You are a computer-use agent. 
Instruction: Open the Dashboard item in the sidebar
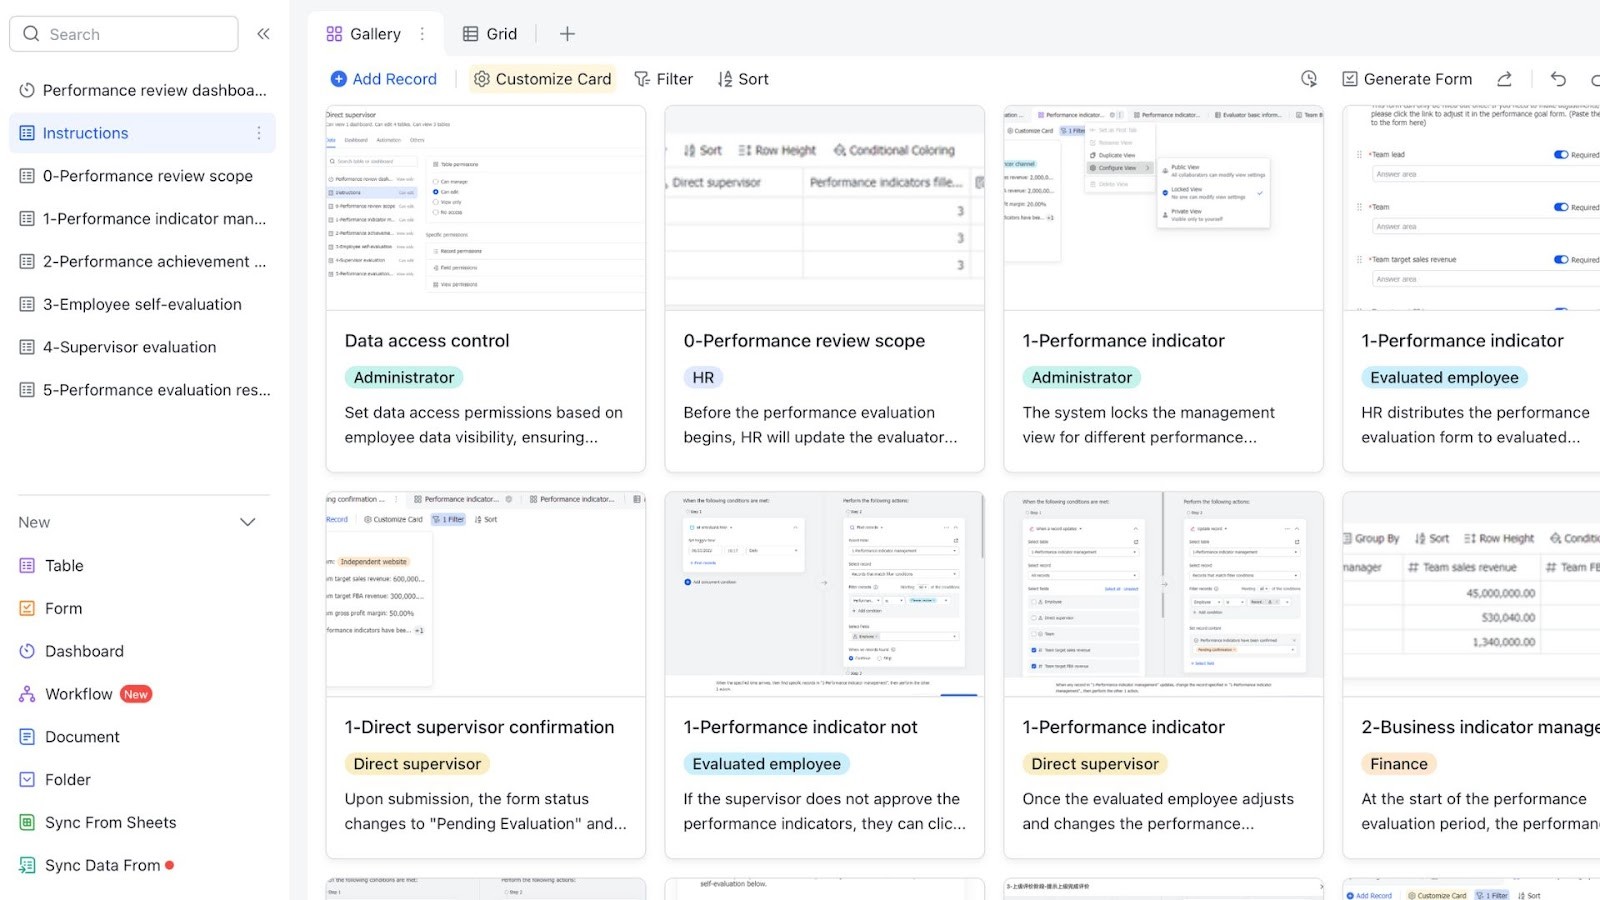tap(84, 651)
